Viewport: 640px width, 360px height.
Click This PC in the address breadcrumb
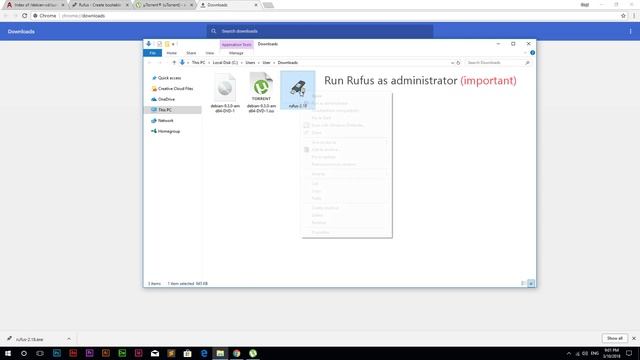coord(198,62)
